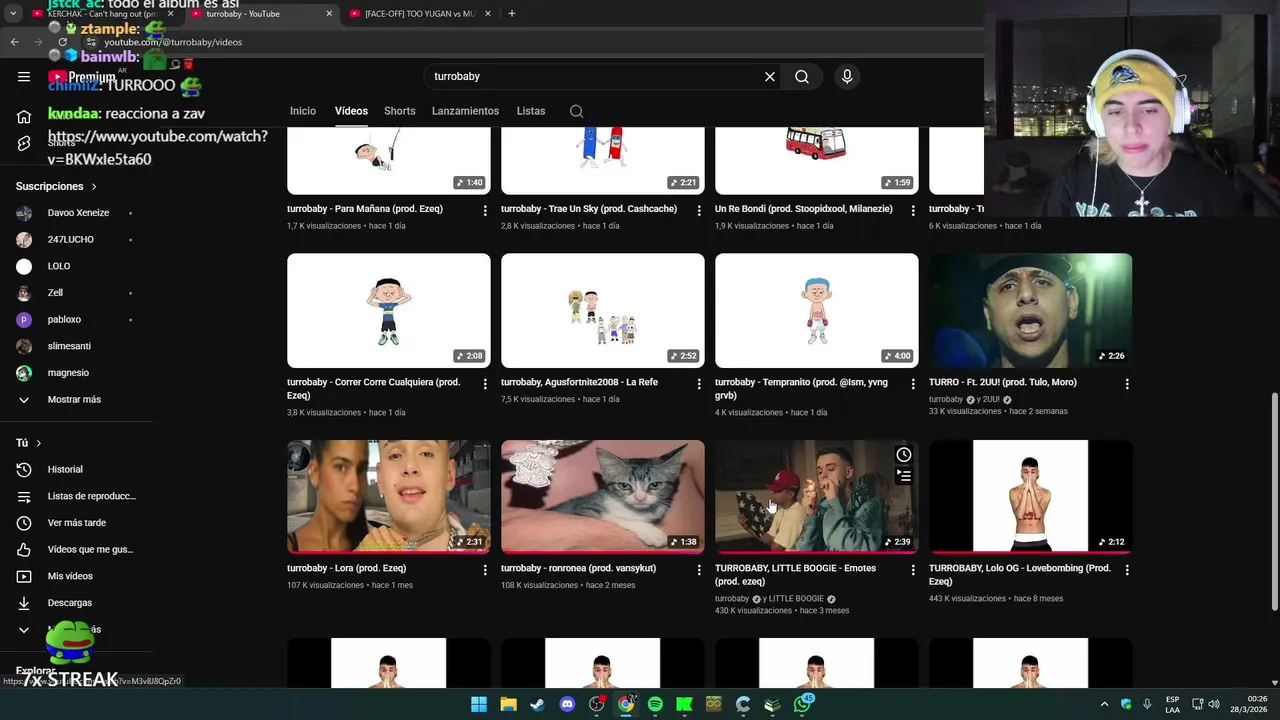Open options menu for ronronea video
1280x720 pixels.
[699, 569]
